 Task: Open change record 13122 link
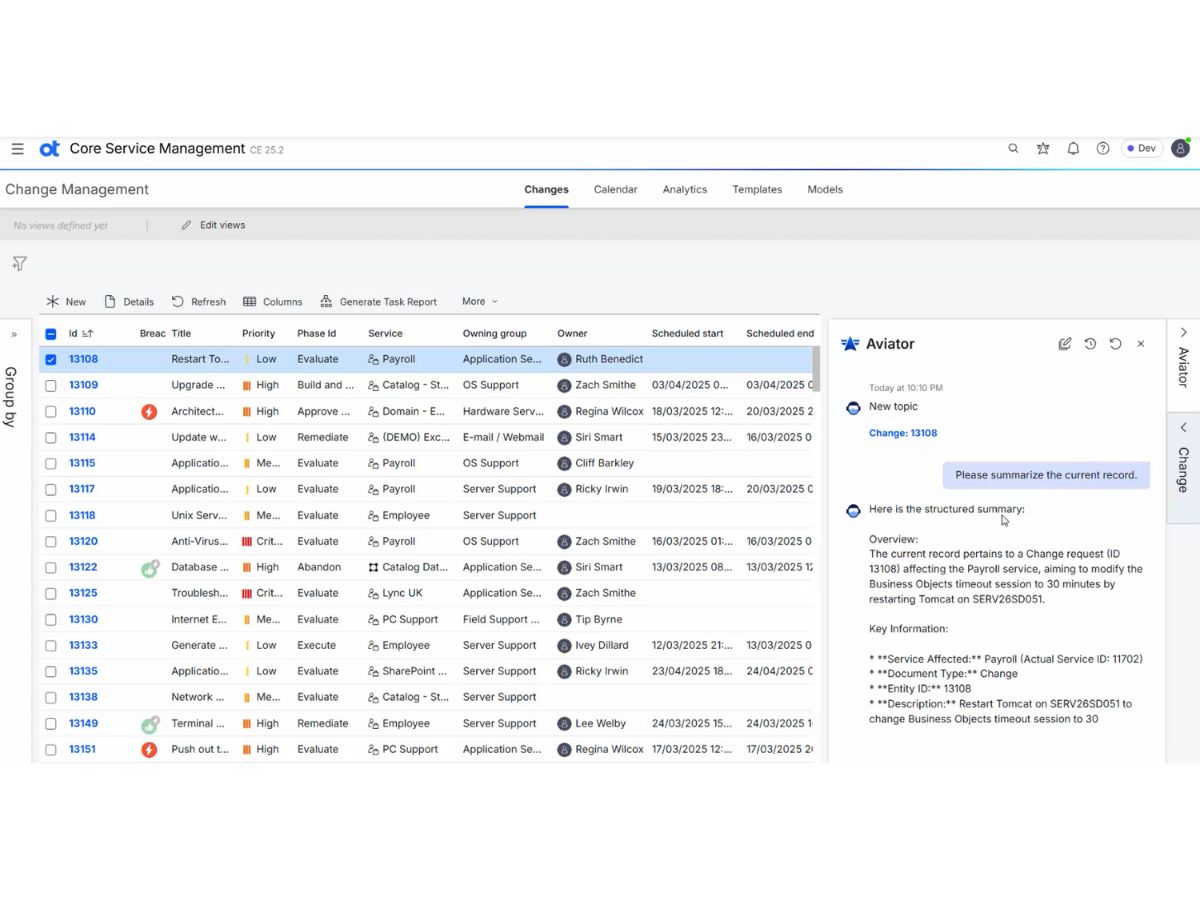pyautogui.click(x=83, y=567)
